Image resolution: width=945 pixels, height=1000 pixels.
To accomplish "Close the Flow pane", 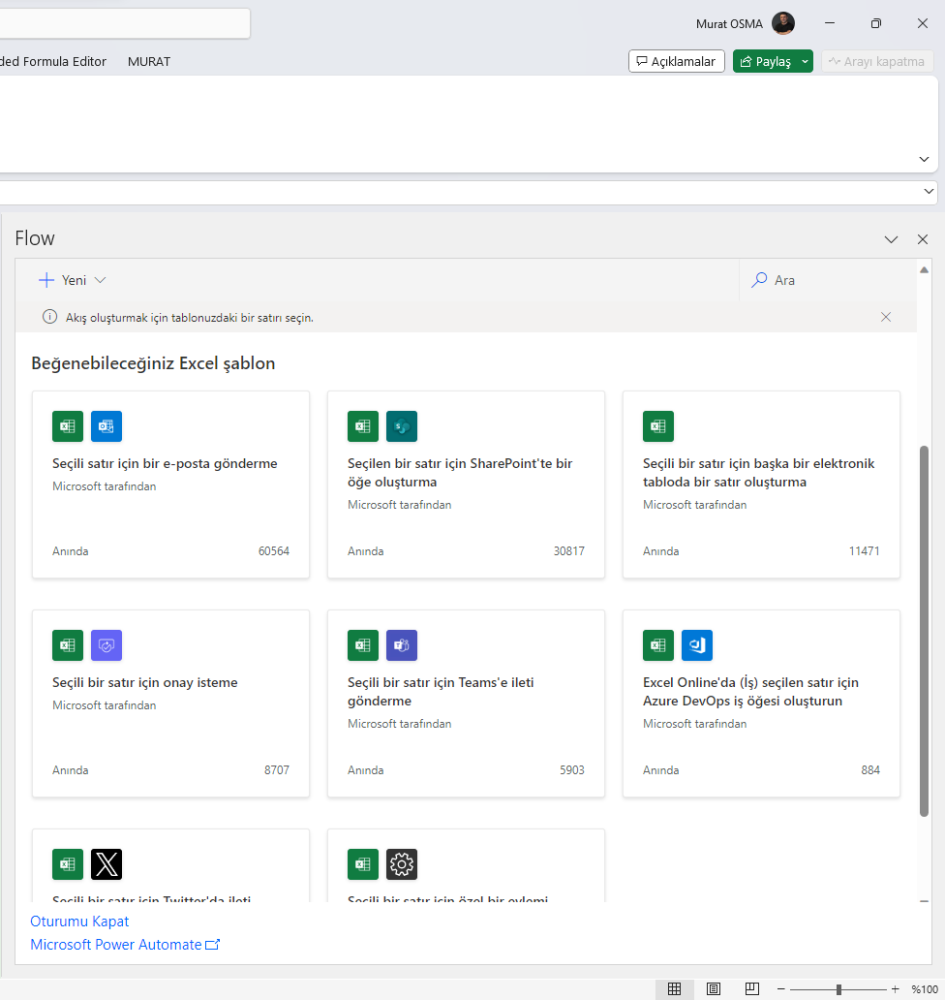I will pyautogui.click(x=922, y=239).
